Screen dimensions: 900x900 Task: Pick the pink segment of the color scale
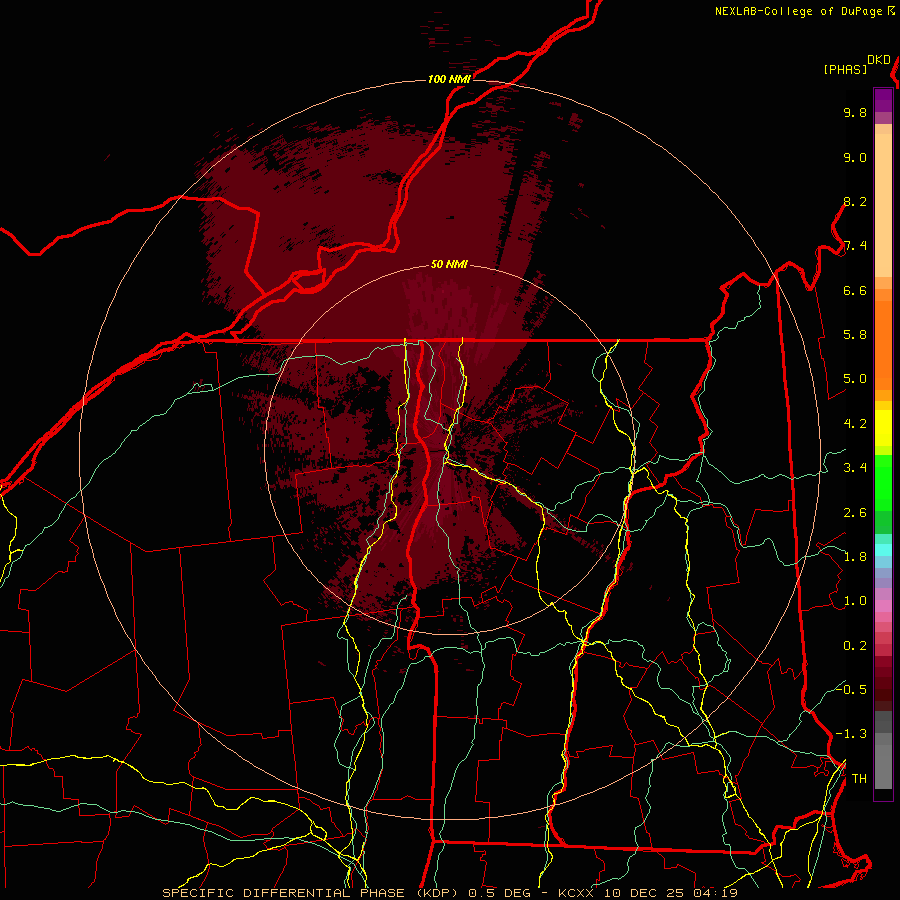click(883, 606)
